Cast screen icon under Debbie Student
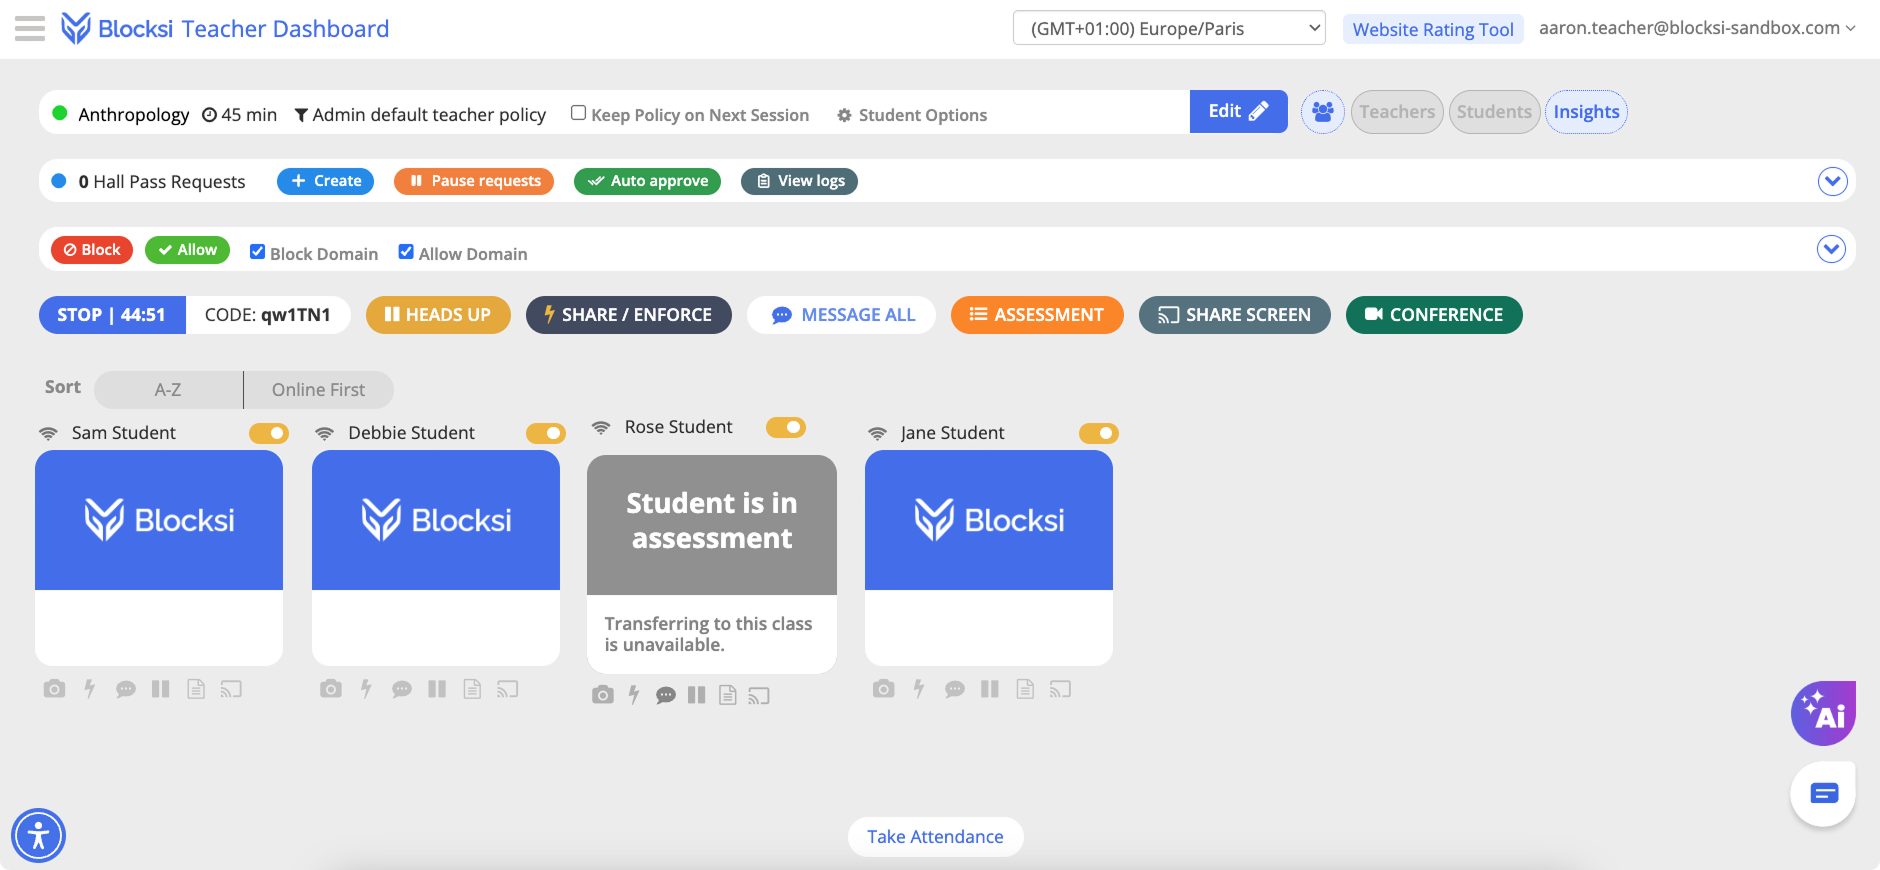The width and height of the screenshot is (1880, 870). pyautogui.click(x=508, y=689)
